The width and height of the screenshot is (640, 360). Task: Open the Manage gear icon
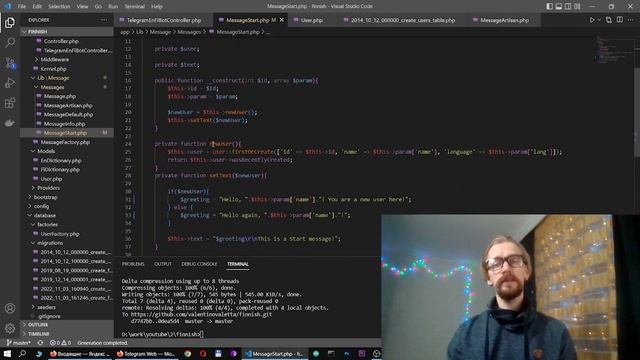10,328
